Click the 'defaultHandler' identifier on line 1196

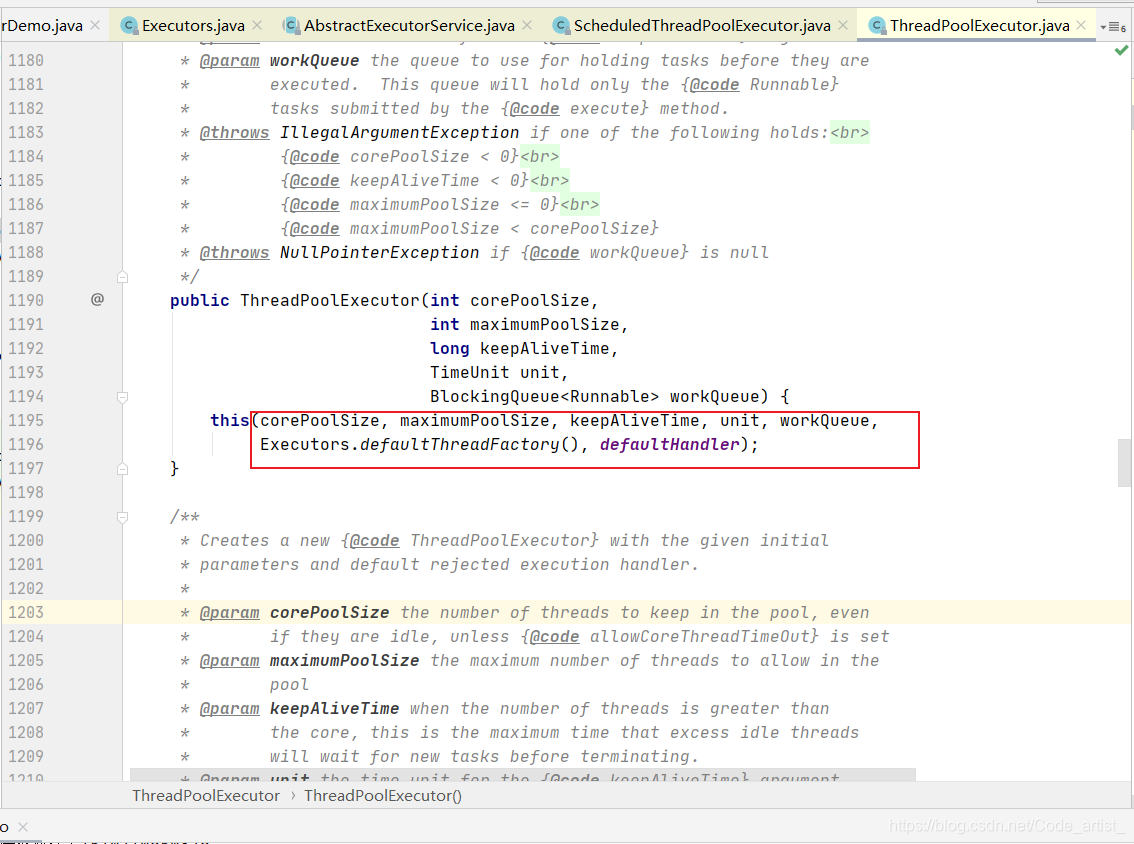(x=670, y=444)
